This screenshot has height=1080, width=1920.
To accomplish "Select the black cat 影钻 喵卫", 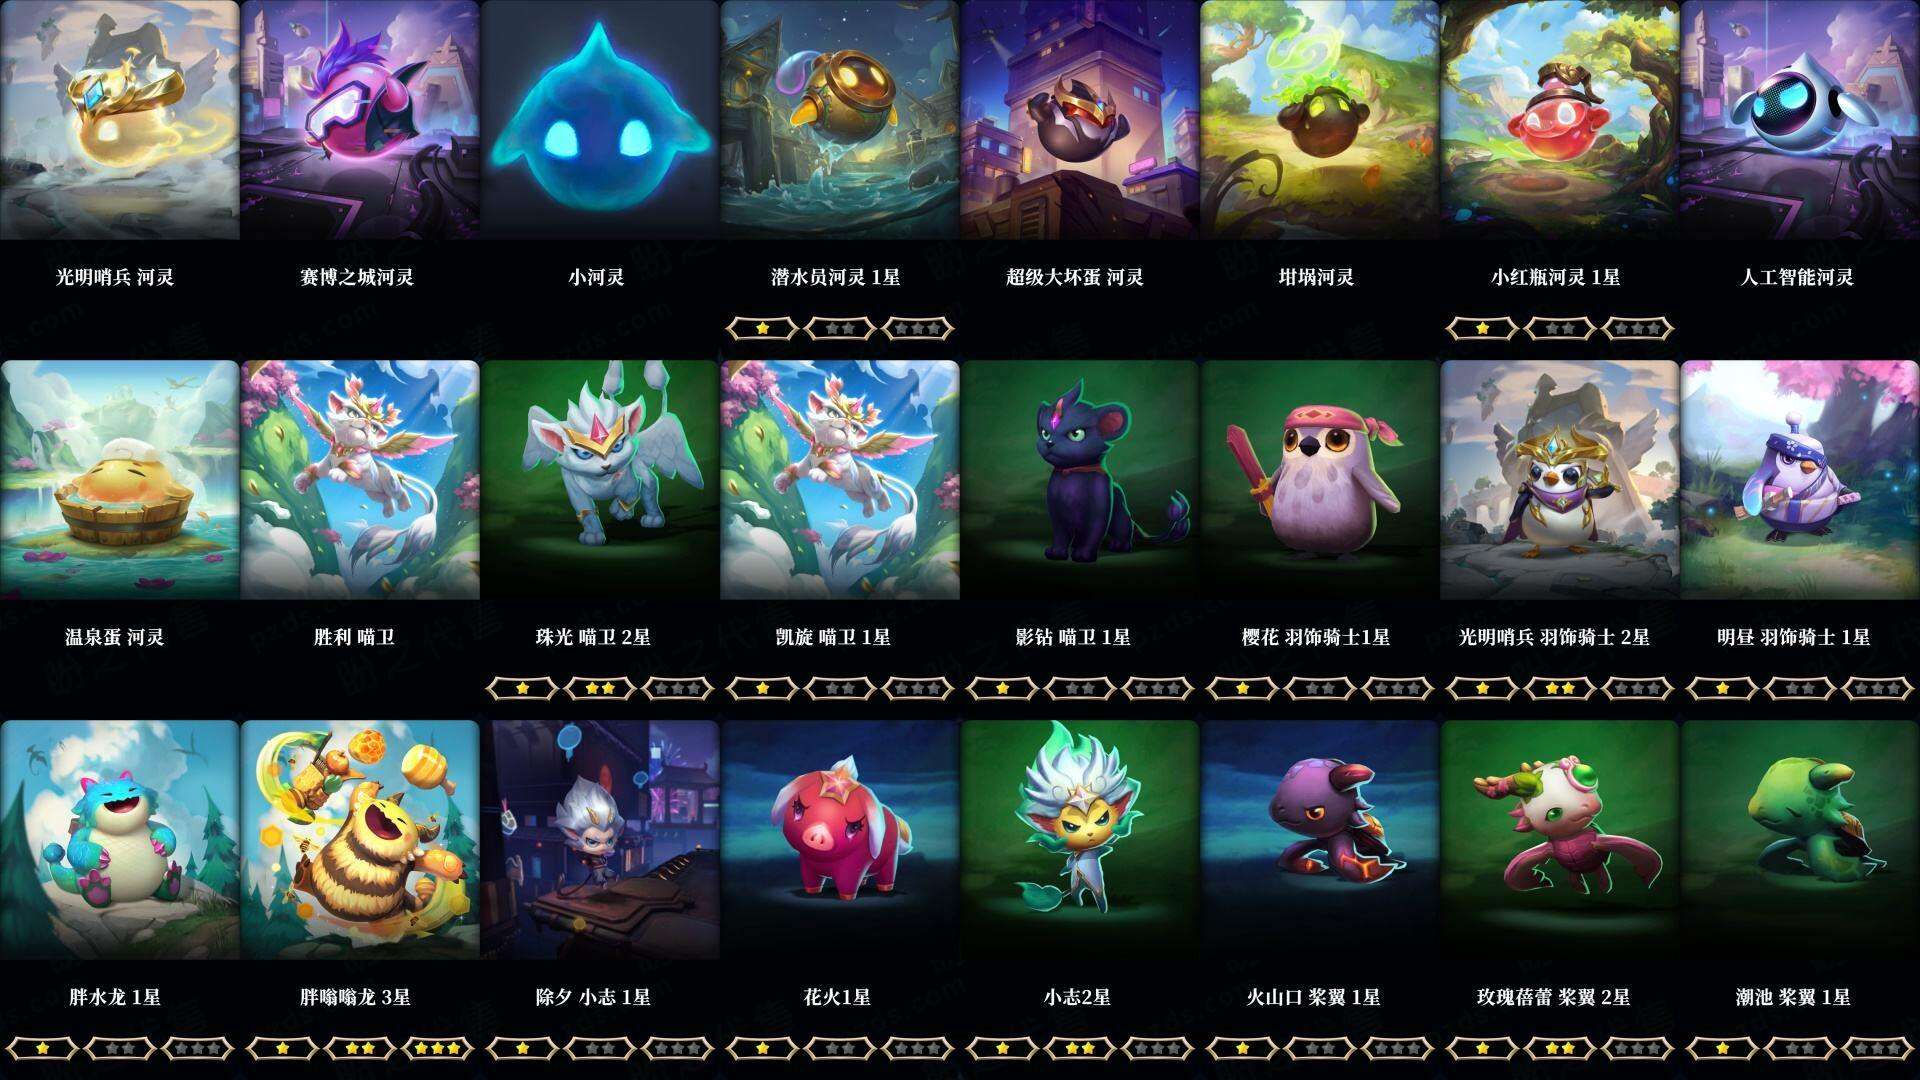I will [x=1080, y=480].
